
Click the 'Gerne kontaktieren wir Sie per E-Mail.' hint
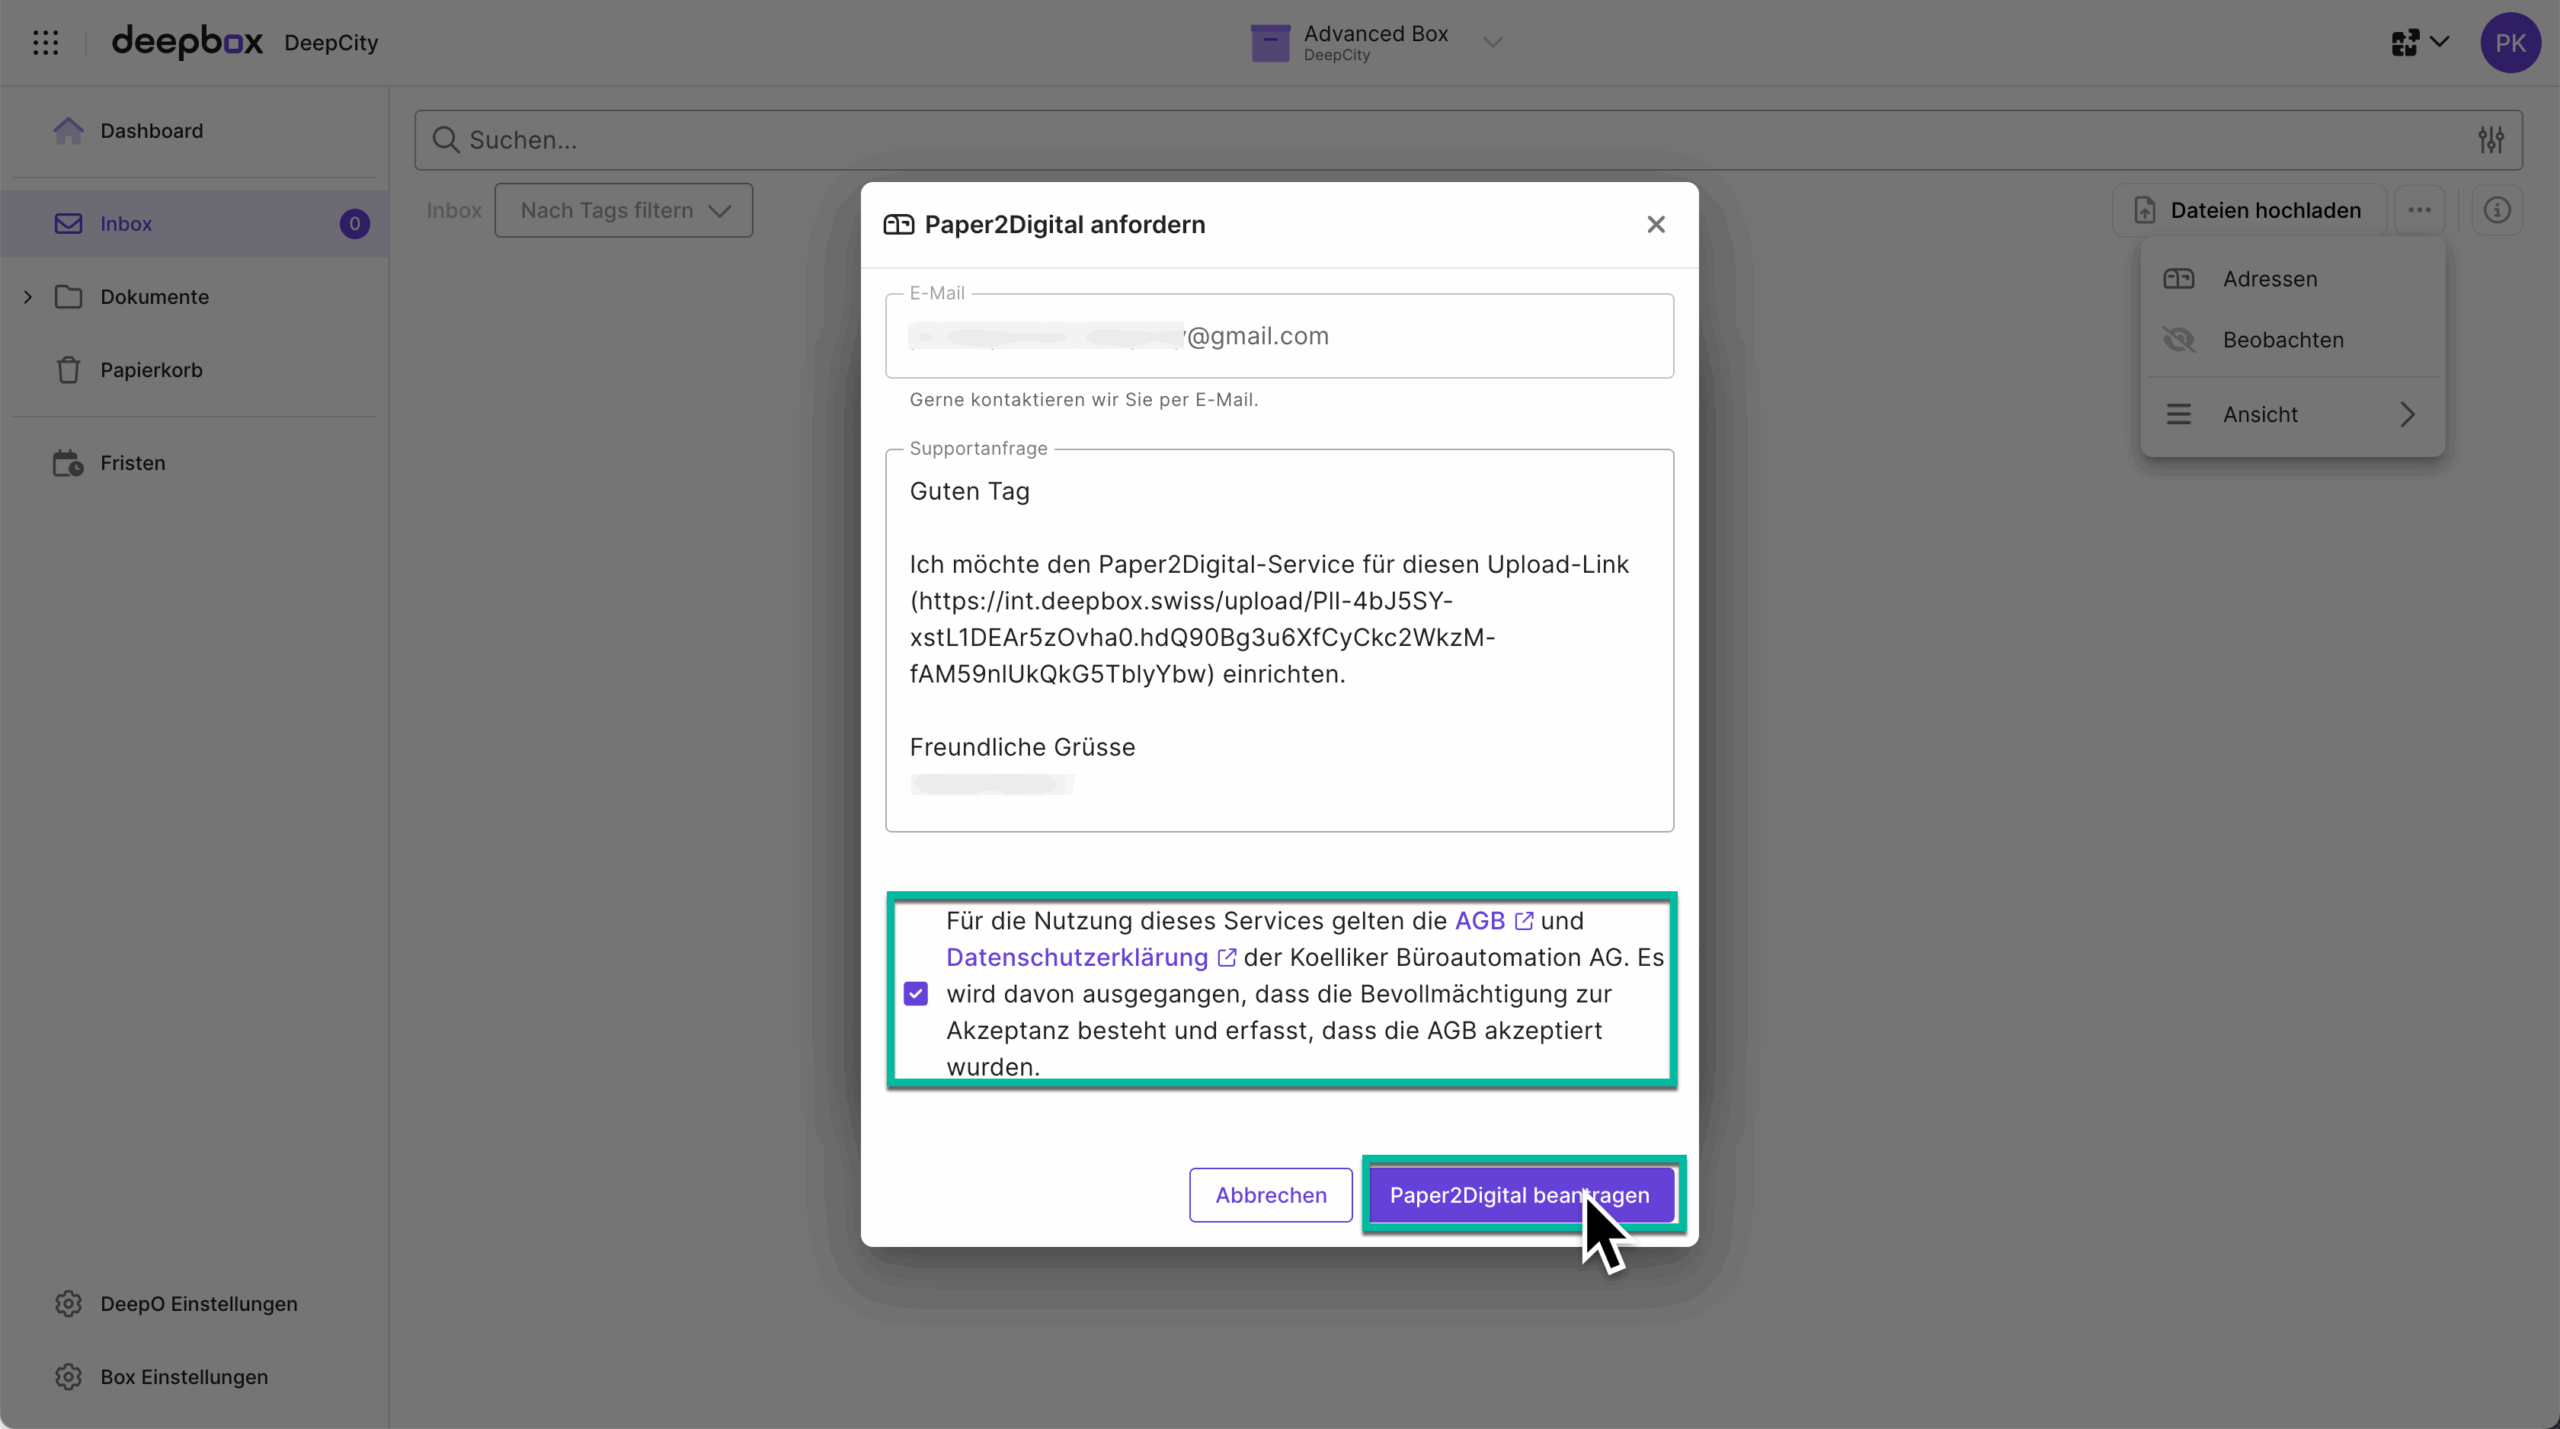click(x=1084, y=400)
